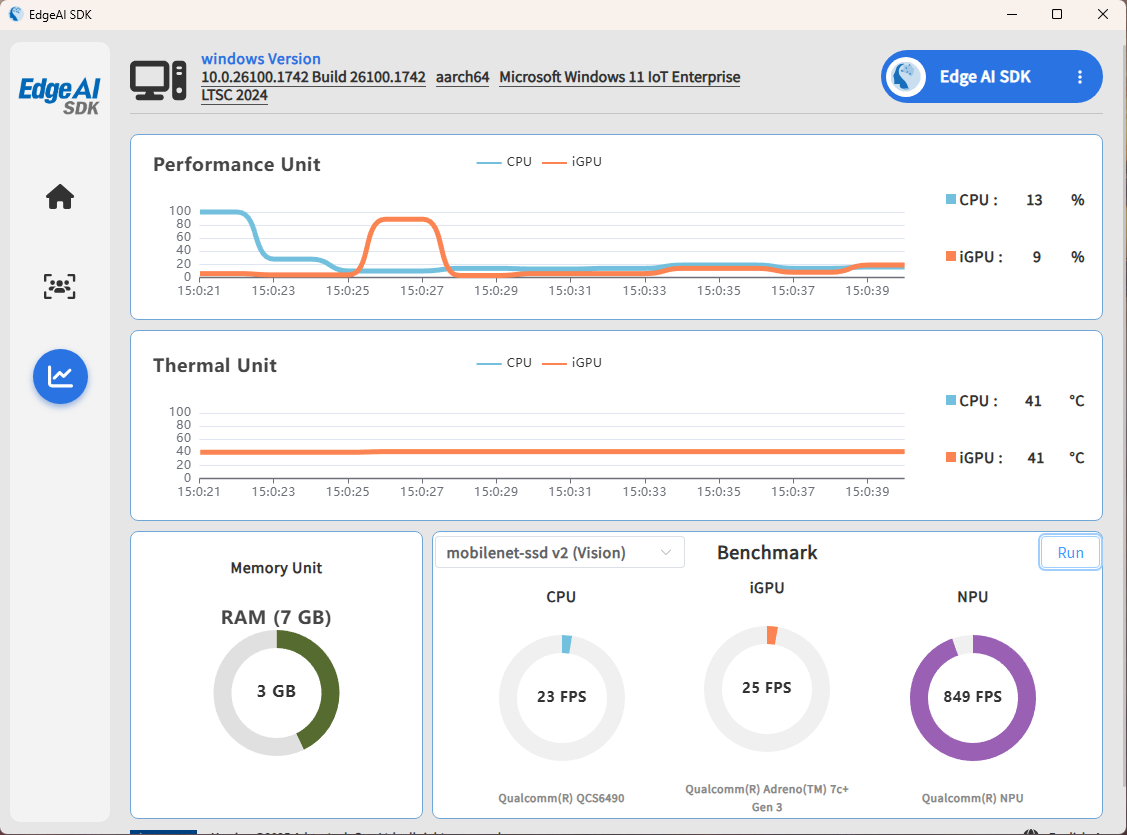Click the Memory Unit label
1127x835 pixels.
pos(276,568)
